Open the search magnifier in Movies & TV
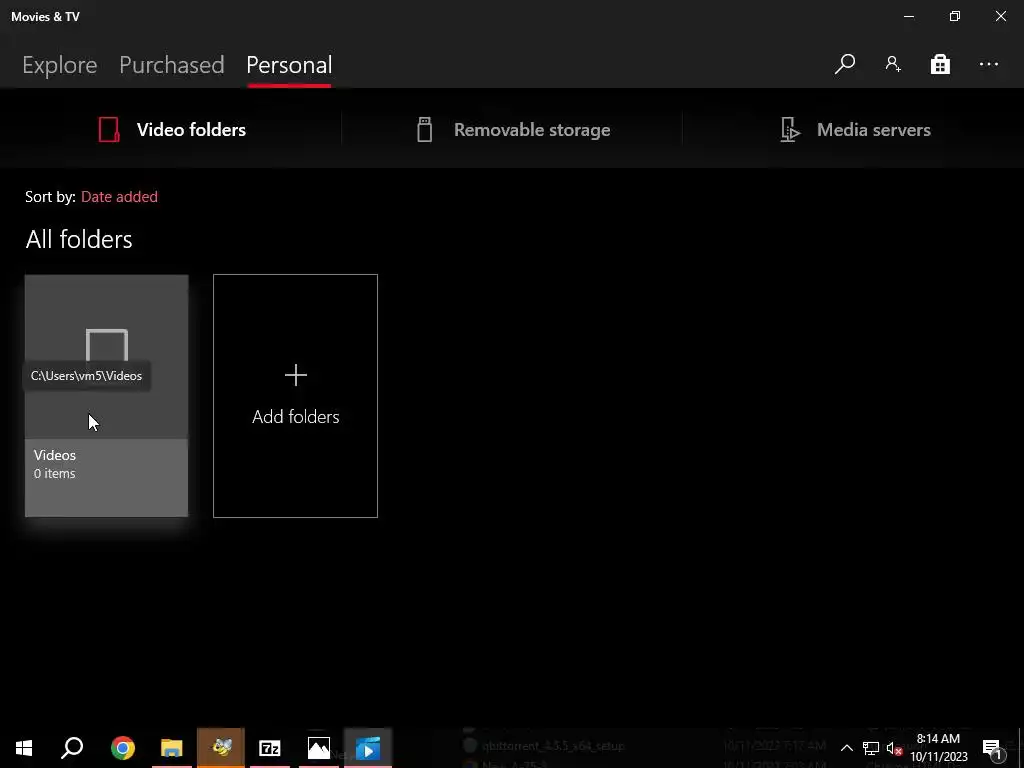Image resolution: width=1024 pixels, height=768 pixels. click(844, 64)
